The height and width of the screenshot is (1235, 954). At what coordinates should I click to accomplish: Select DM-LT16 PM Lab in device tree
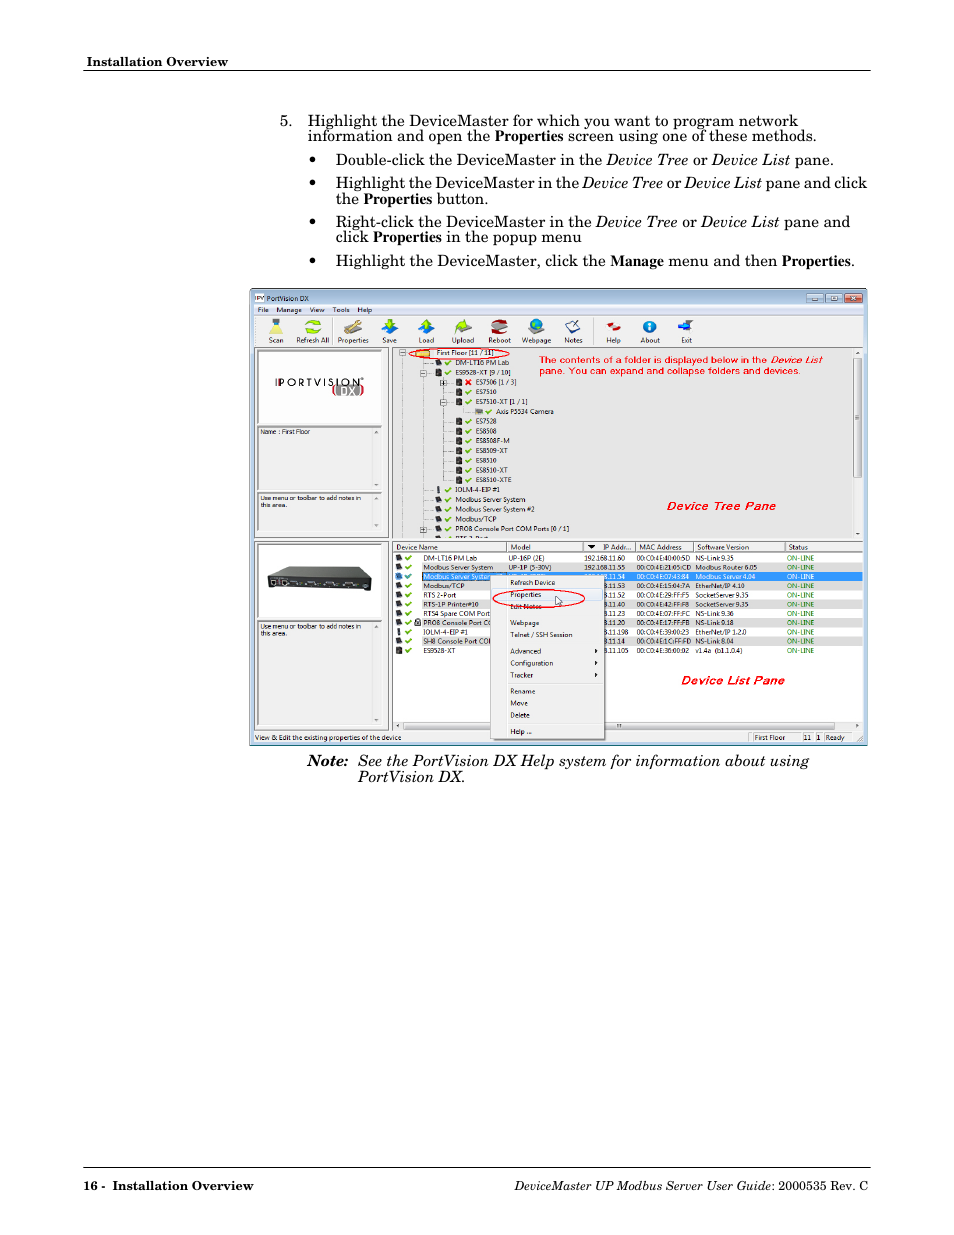tap(482, 363)
